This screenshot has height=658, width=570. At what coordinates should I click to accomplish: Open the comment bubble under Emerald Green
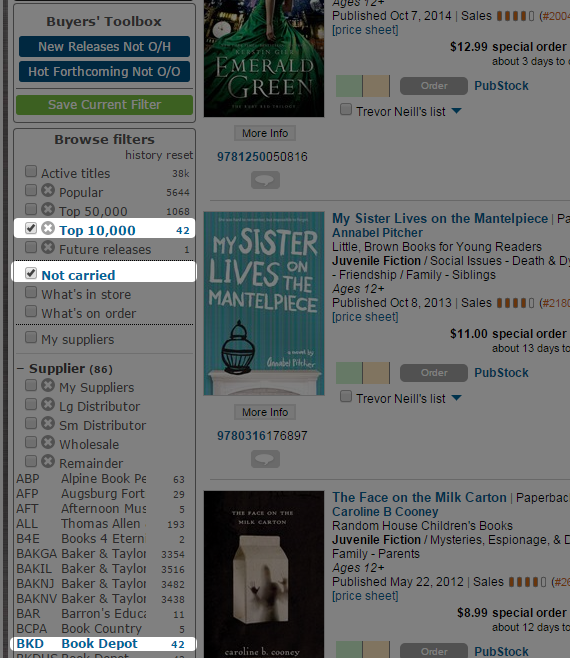point(265,180)
